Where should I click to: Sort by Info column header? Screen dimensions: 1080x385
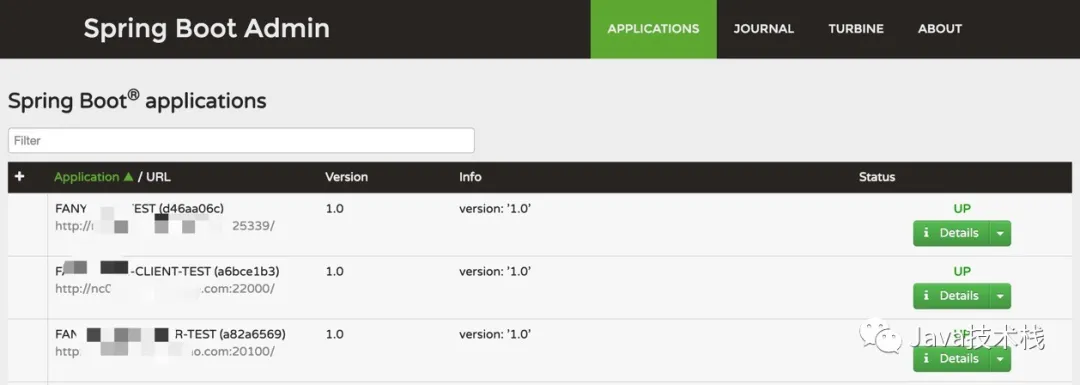(470, 177)
